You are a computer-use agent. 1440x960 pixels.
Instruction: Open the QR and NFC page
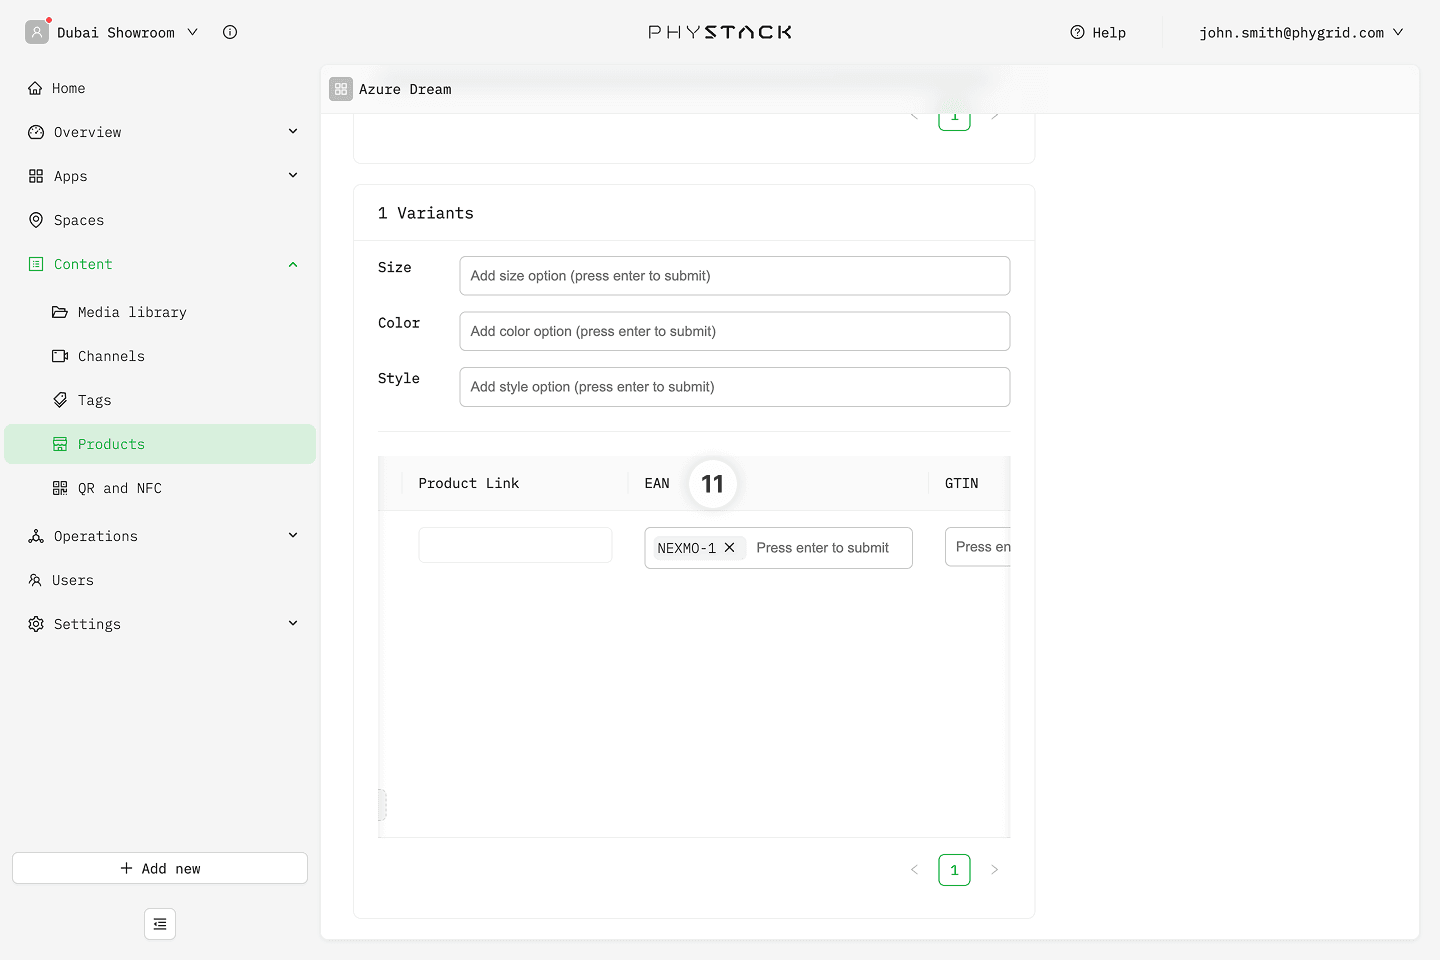click(160, 488)
